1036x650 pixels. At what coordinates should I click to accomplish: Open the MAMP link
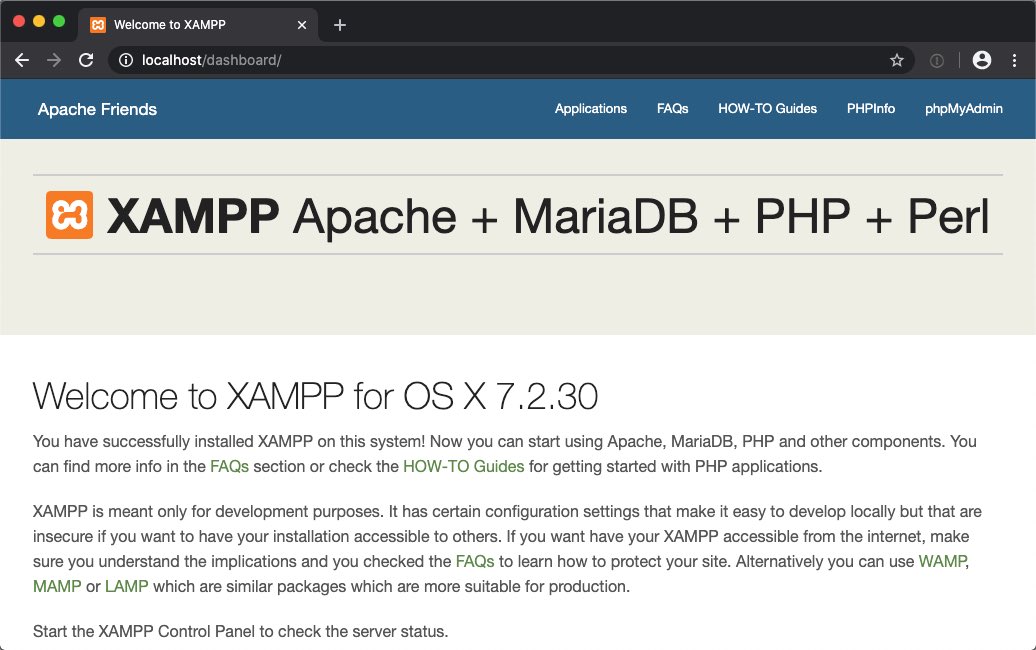pyautogui.click(x=57, y=587)
